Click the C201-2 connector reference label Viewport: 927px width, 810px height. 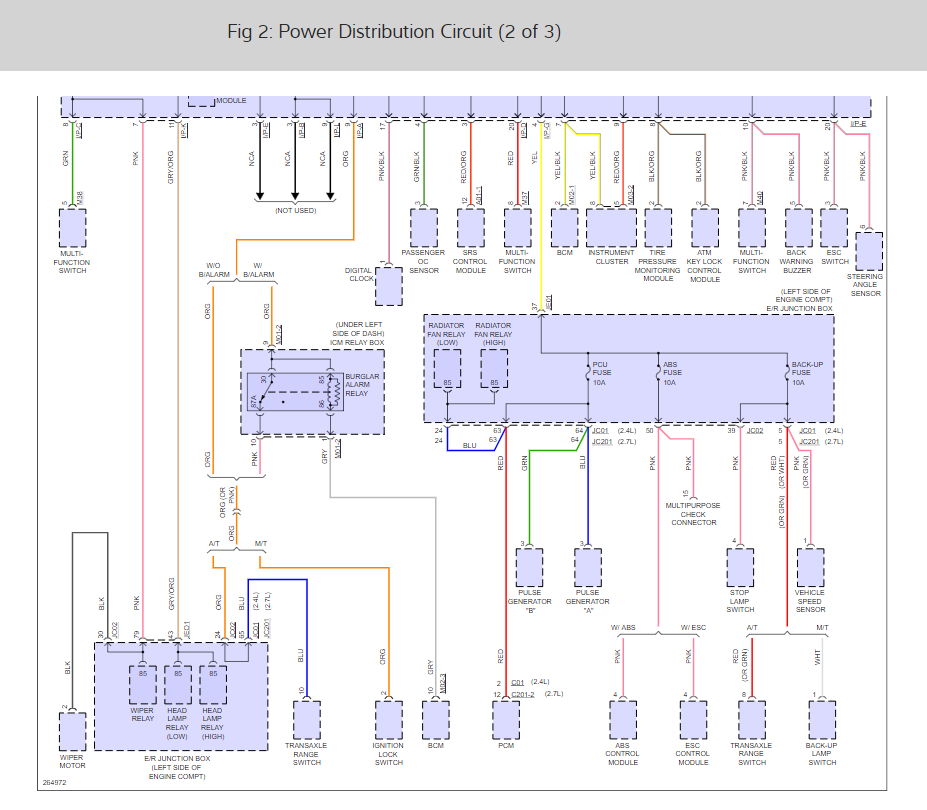coord(523,694)
